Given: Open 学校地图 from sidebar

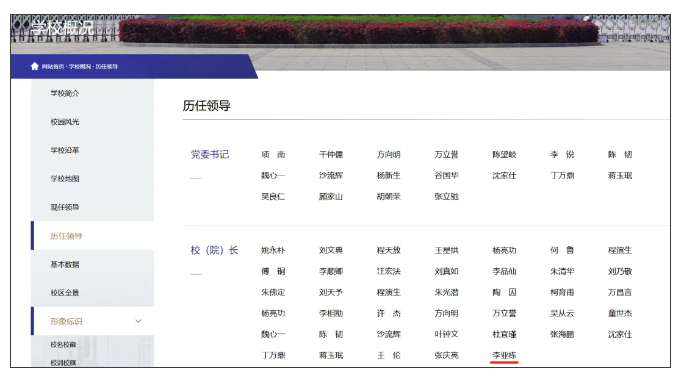Looking at the screenshot, I should click(x=65, y=179).
